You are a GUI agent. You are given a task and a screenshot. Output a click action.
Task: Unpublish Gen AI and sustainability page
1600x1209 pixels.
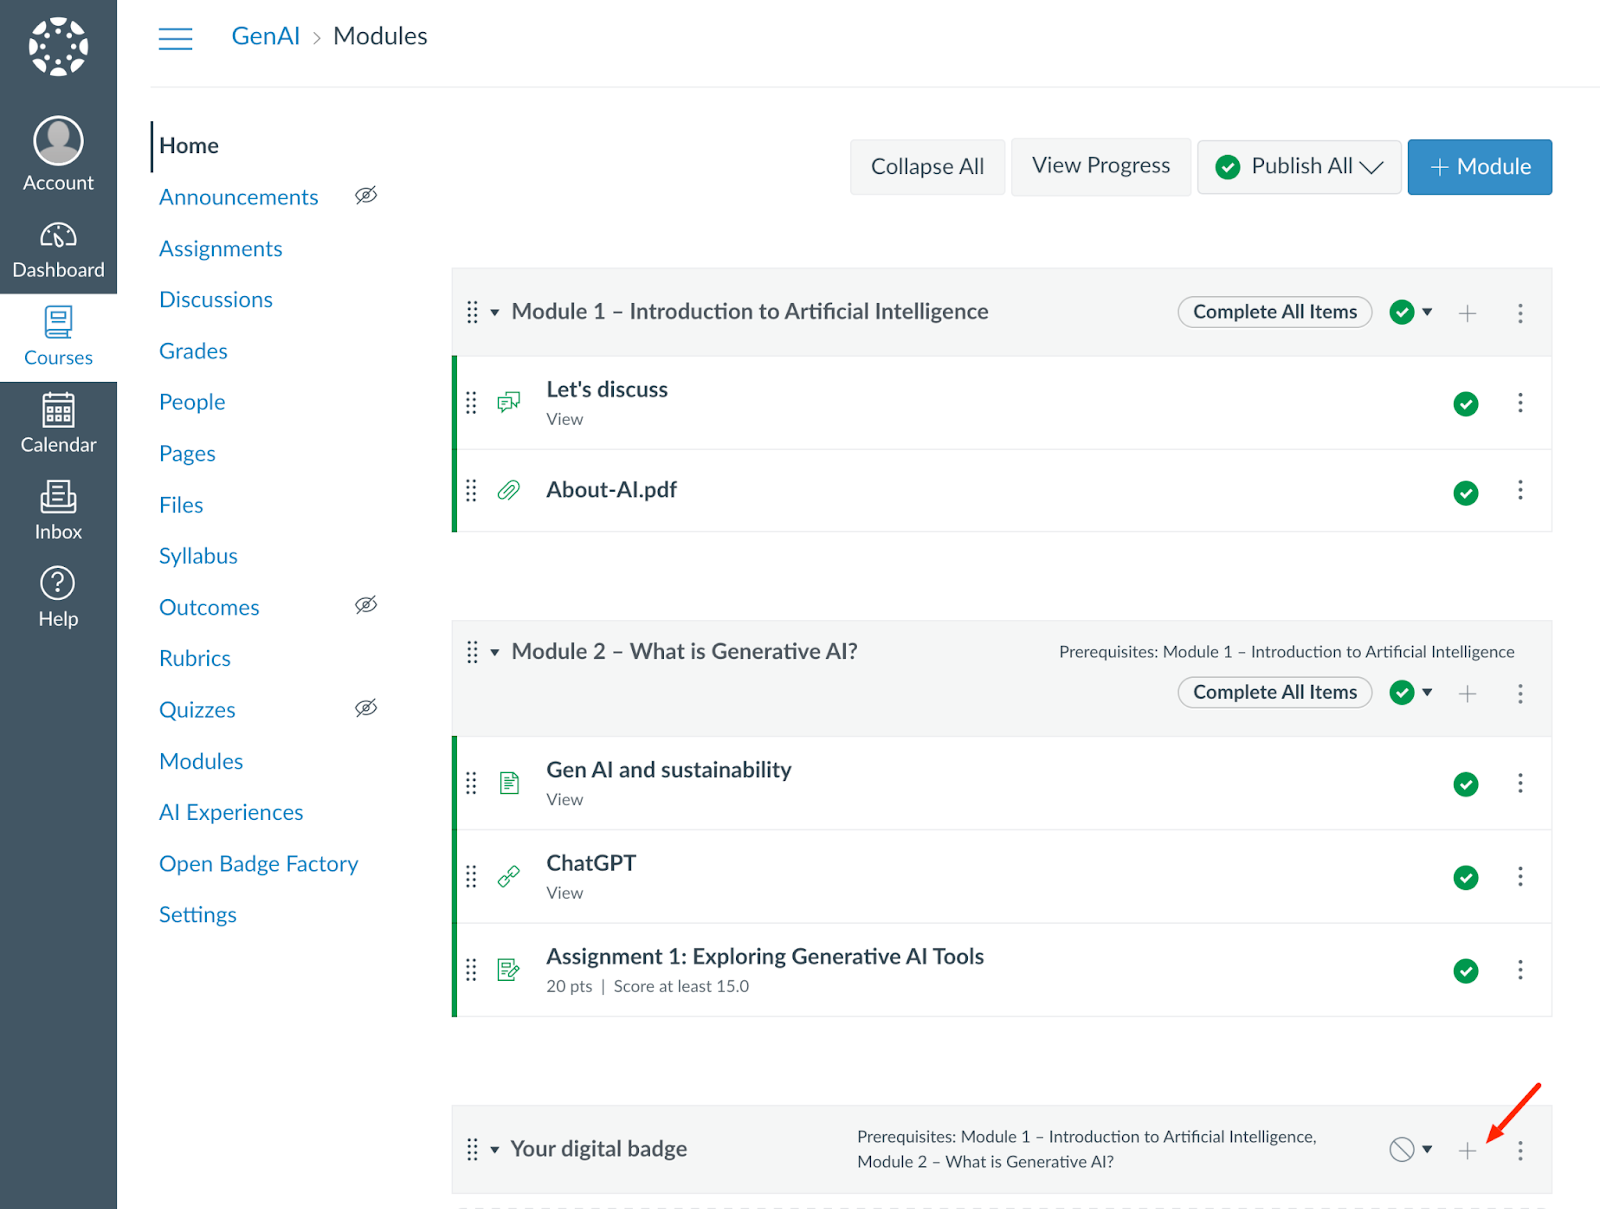(x=1466, y=784)
